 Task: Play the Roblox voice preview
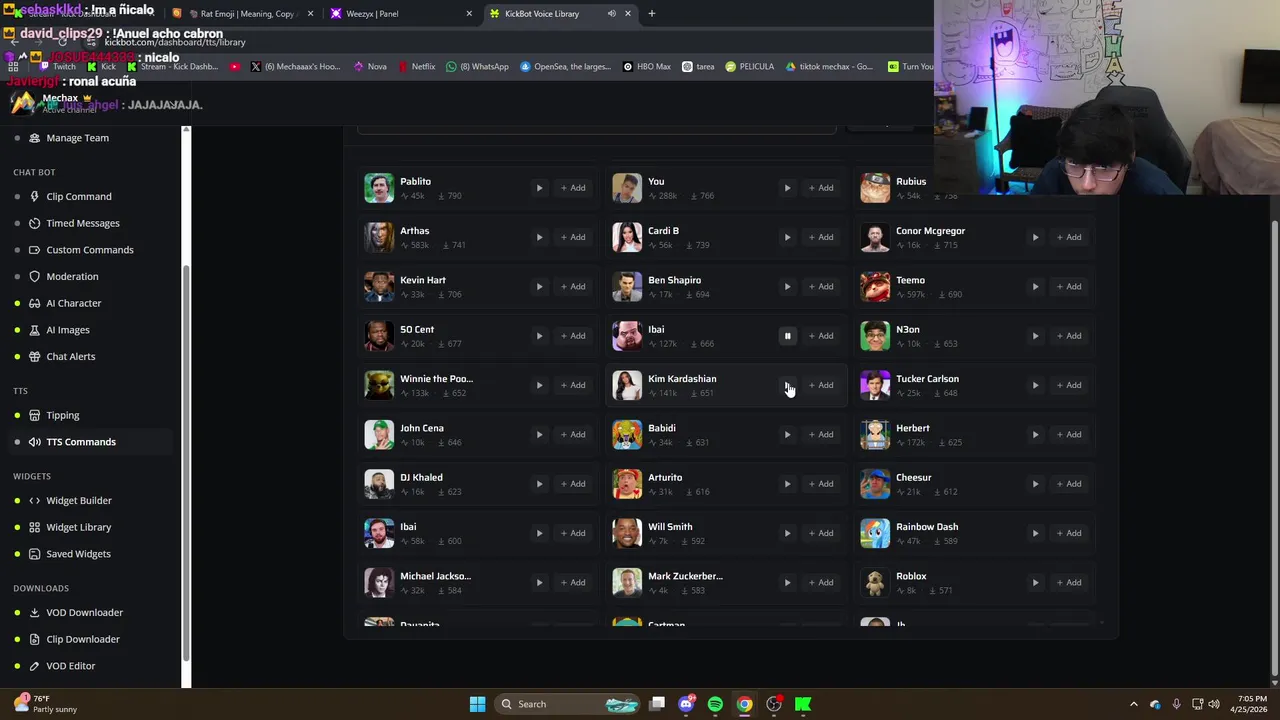pos(1035,582)
